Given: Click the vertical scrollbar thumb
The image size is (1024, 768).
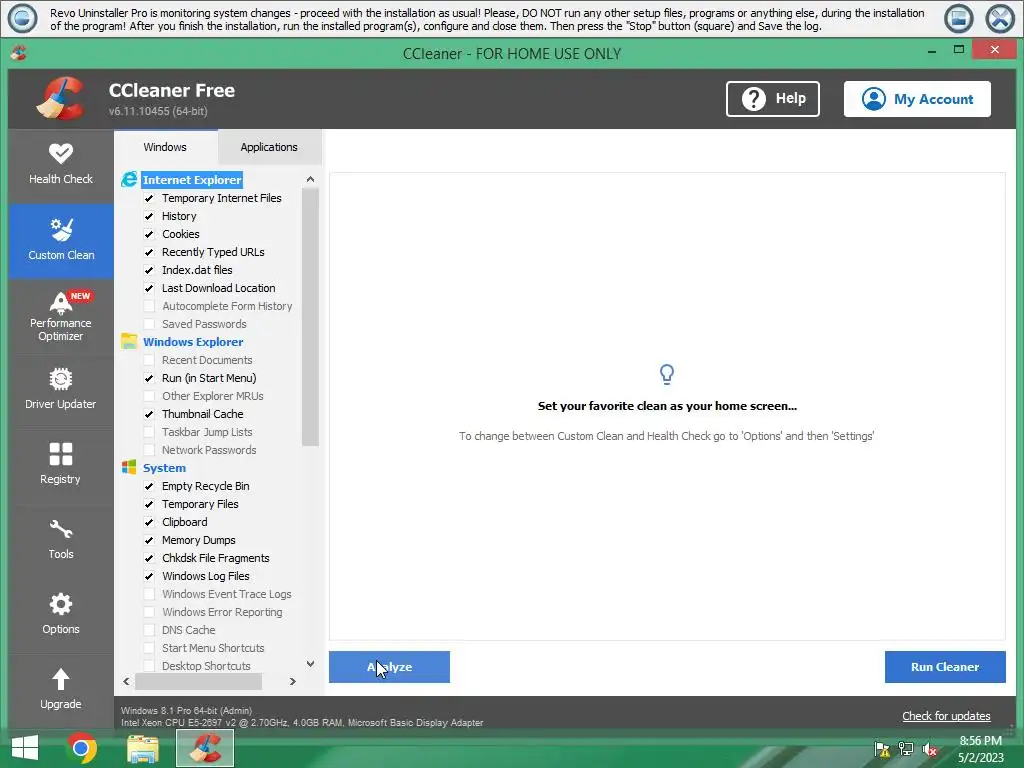Looking at the screenshot, I should click(310, 317).
